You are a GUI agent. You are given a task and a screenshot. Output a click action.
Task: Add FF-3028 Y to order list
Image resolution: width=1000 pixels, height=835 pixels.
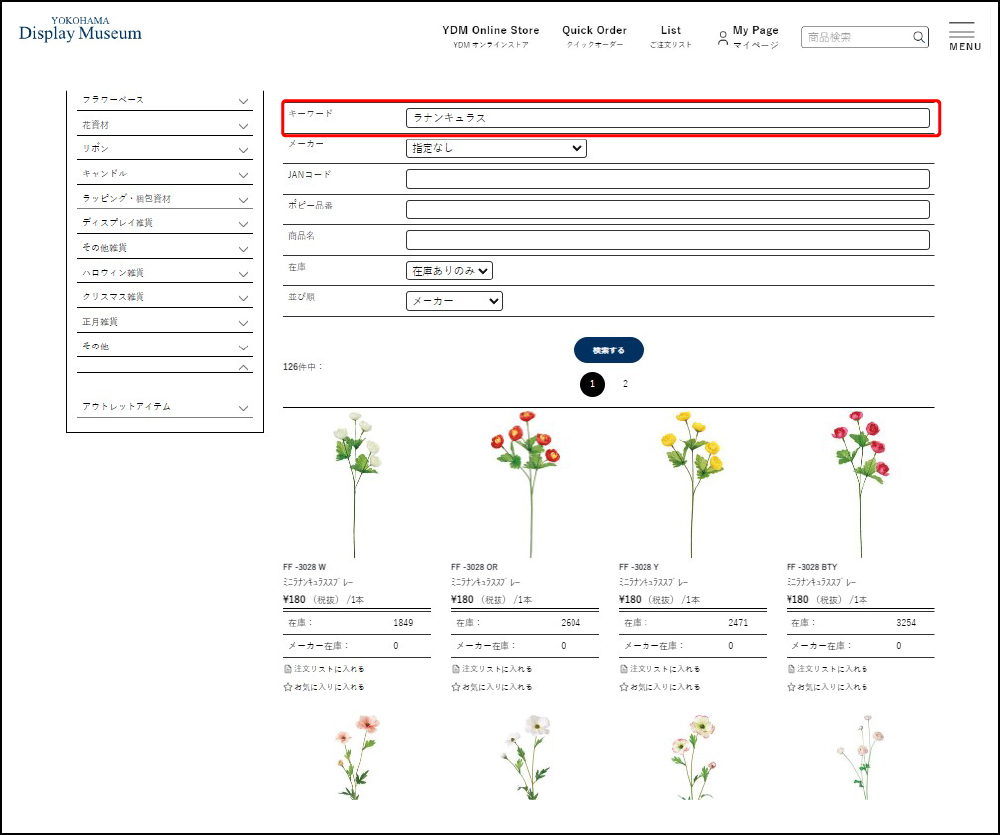pyautogui.click(x=660, y=668)
